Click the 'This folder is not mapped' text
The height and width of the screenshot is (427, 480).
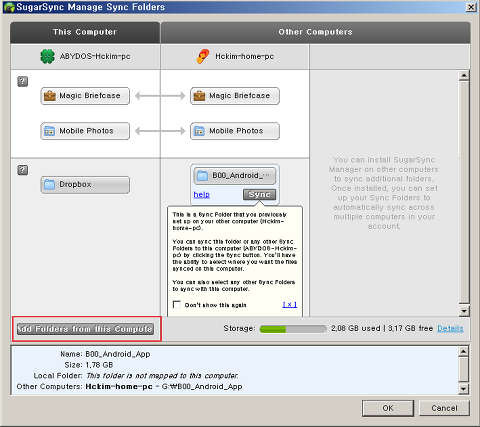[x=162, y=376]
